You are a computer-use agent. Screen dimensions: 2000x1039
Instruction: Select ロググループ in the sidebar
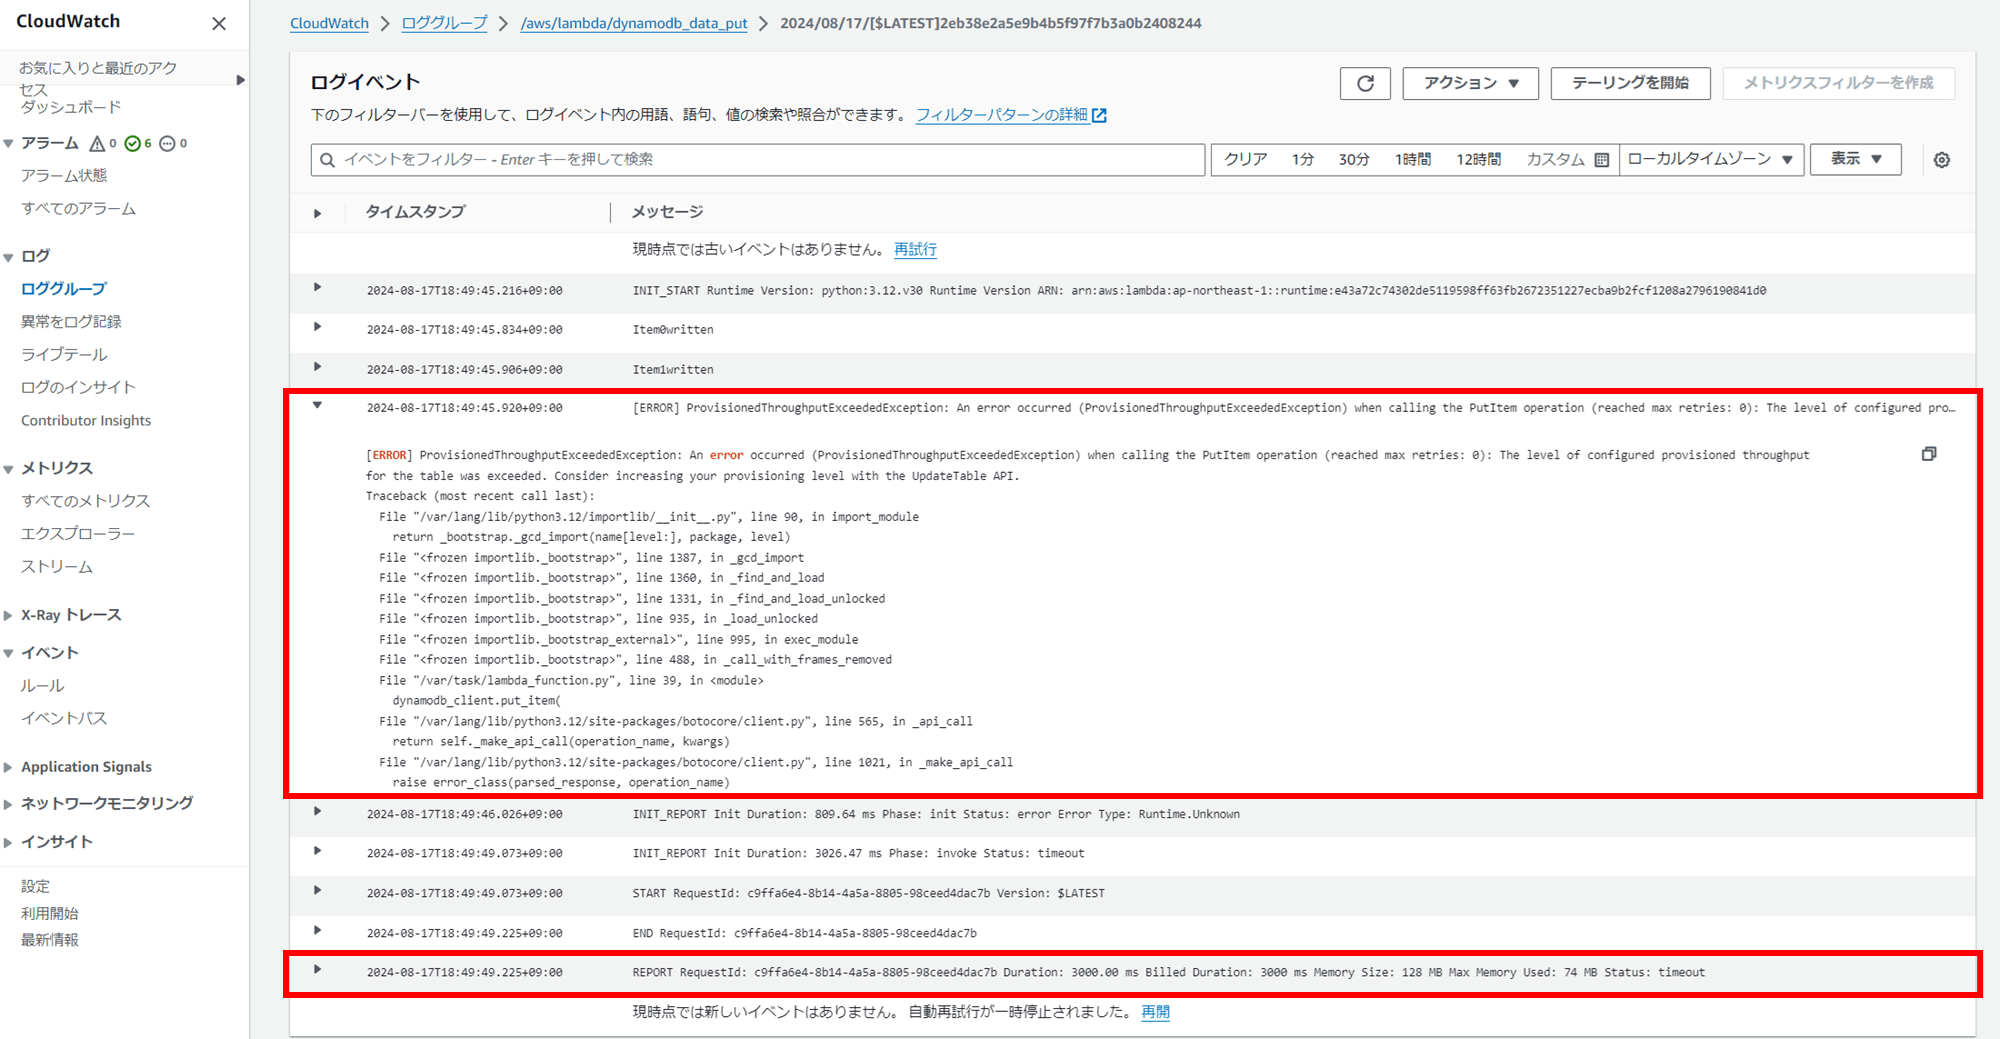(x=64, y=289)
